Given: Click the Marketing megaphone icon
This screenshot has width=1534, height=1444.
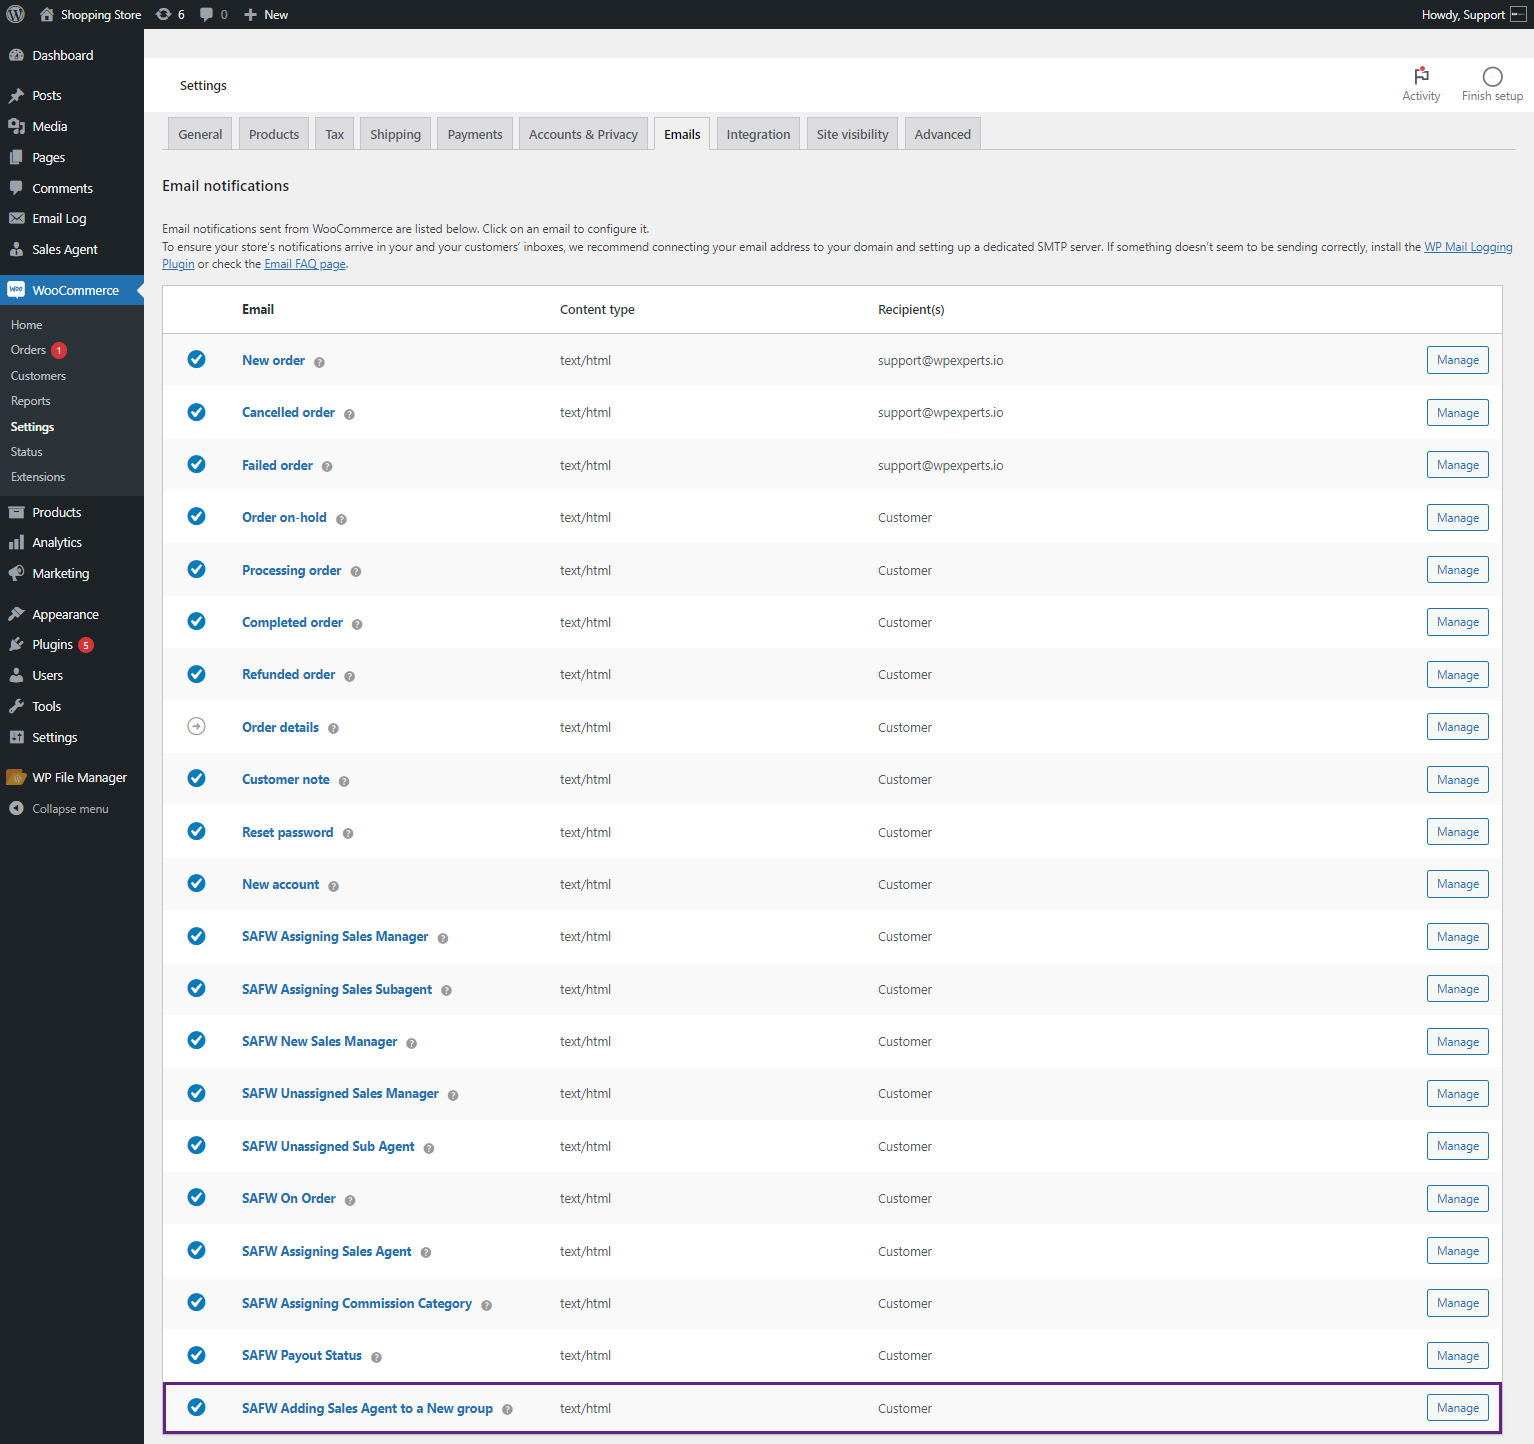Looking at the screenshot, I should point(16,573).
